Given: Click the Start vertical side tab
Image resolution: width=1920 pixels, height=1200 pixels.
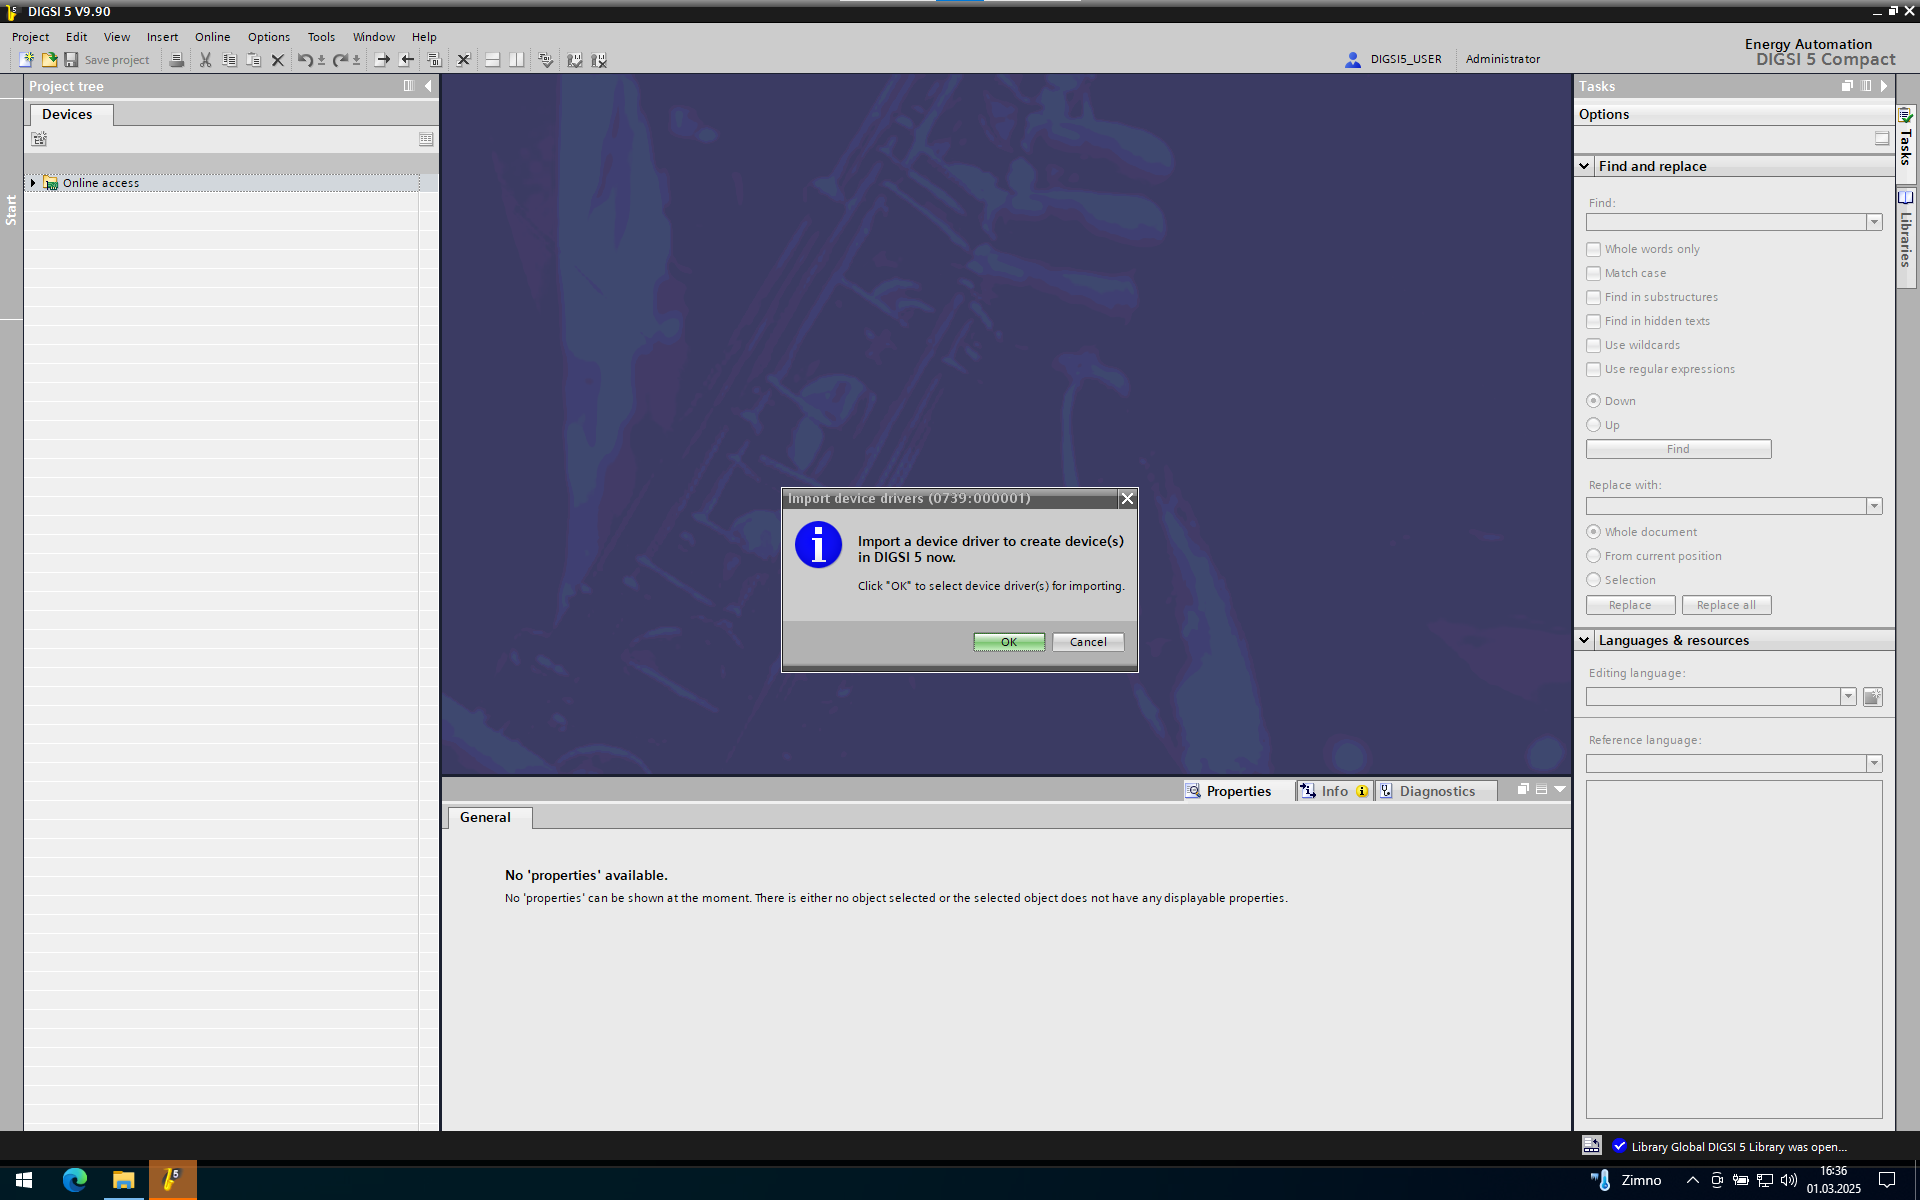Looking at the screenshot, I should [x=11, y=209].
